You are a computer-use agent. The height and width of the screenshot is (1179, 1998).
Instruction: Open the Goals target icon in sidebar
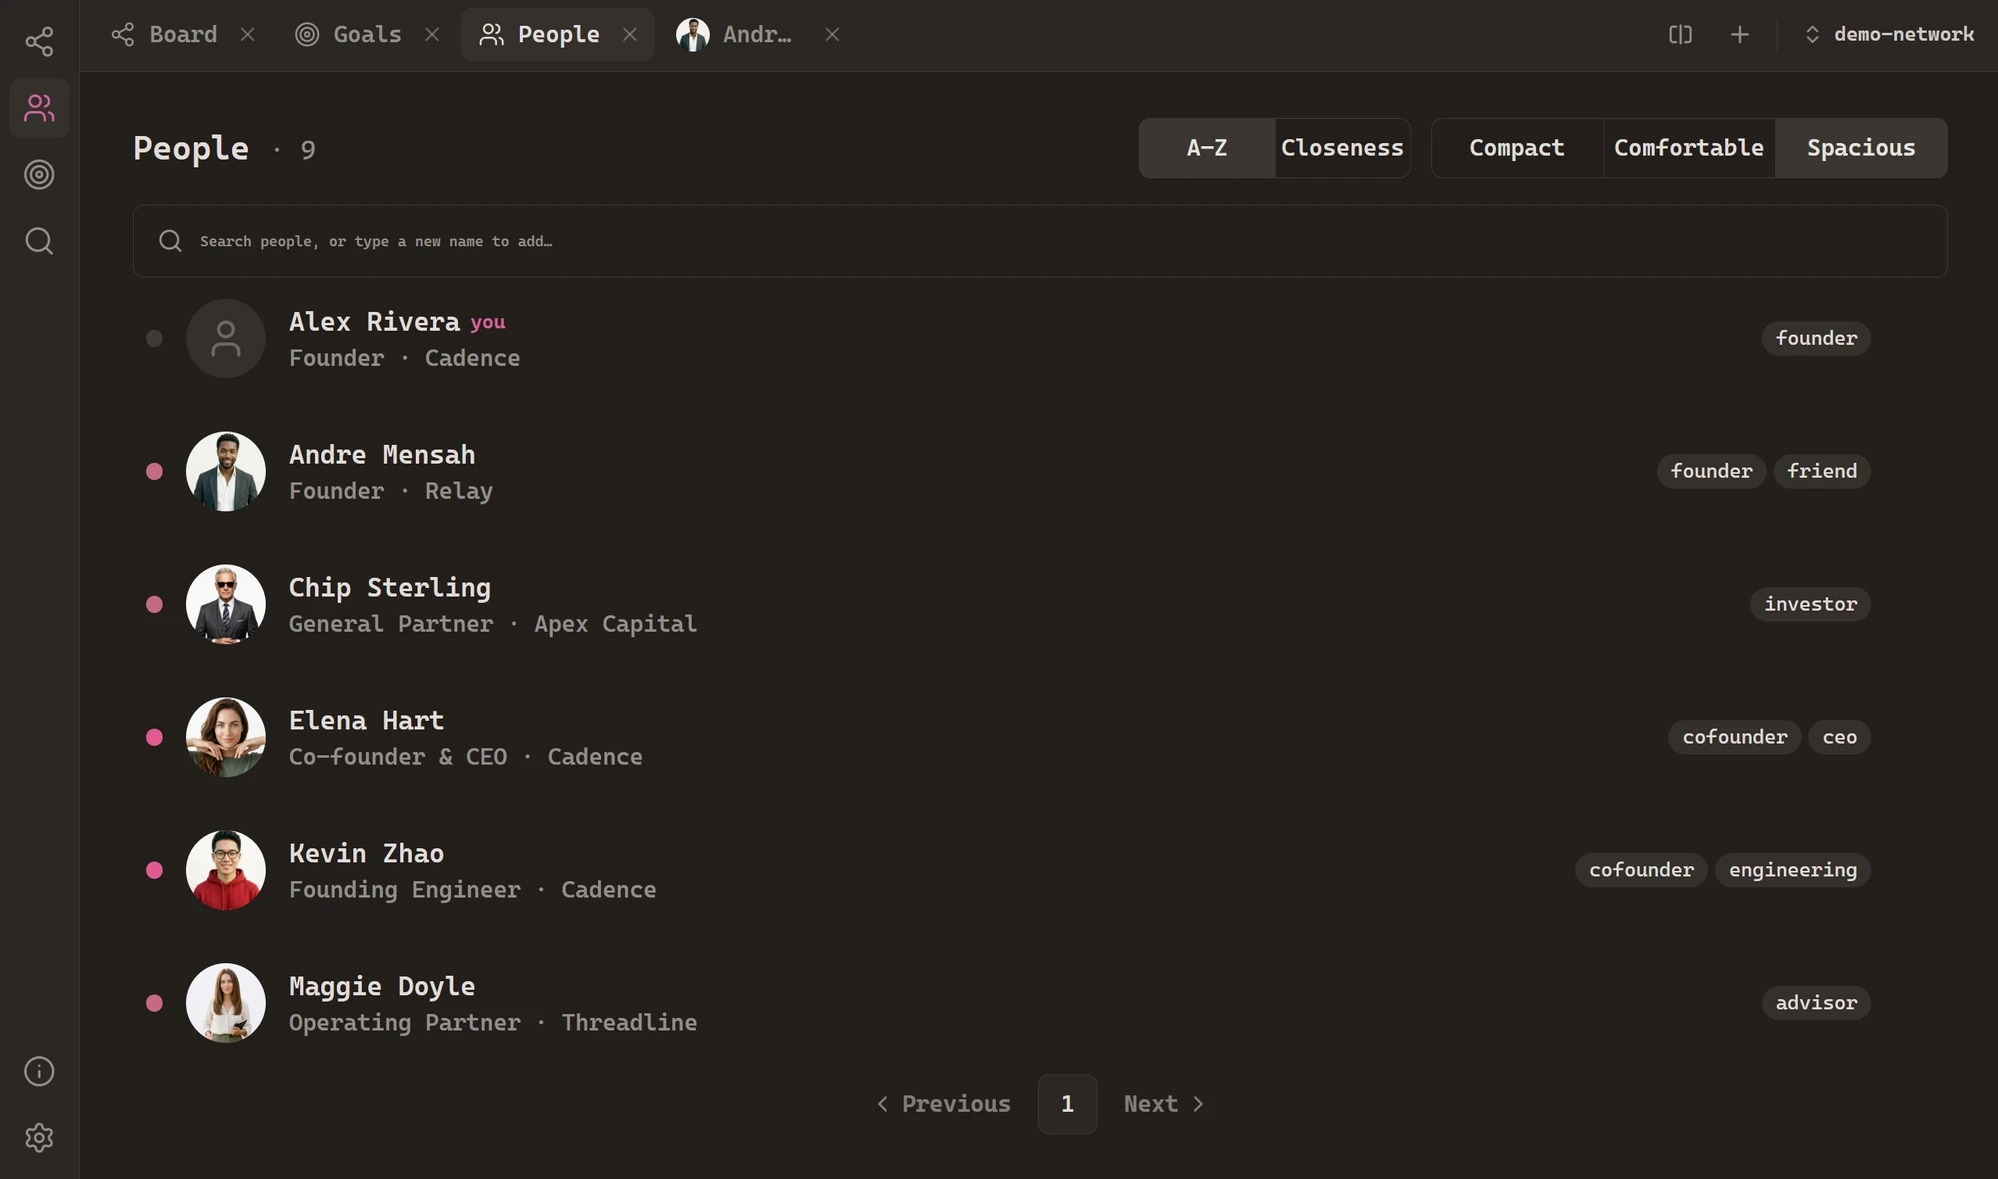point(39,175)
